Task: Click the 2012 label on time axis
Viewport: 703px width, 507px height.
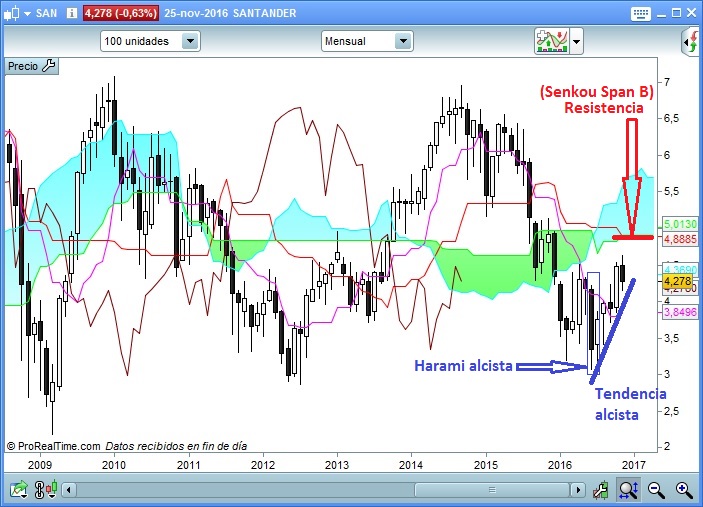Action: pyautogui.click(x=263, y=465)
